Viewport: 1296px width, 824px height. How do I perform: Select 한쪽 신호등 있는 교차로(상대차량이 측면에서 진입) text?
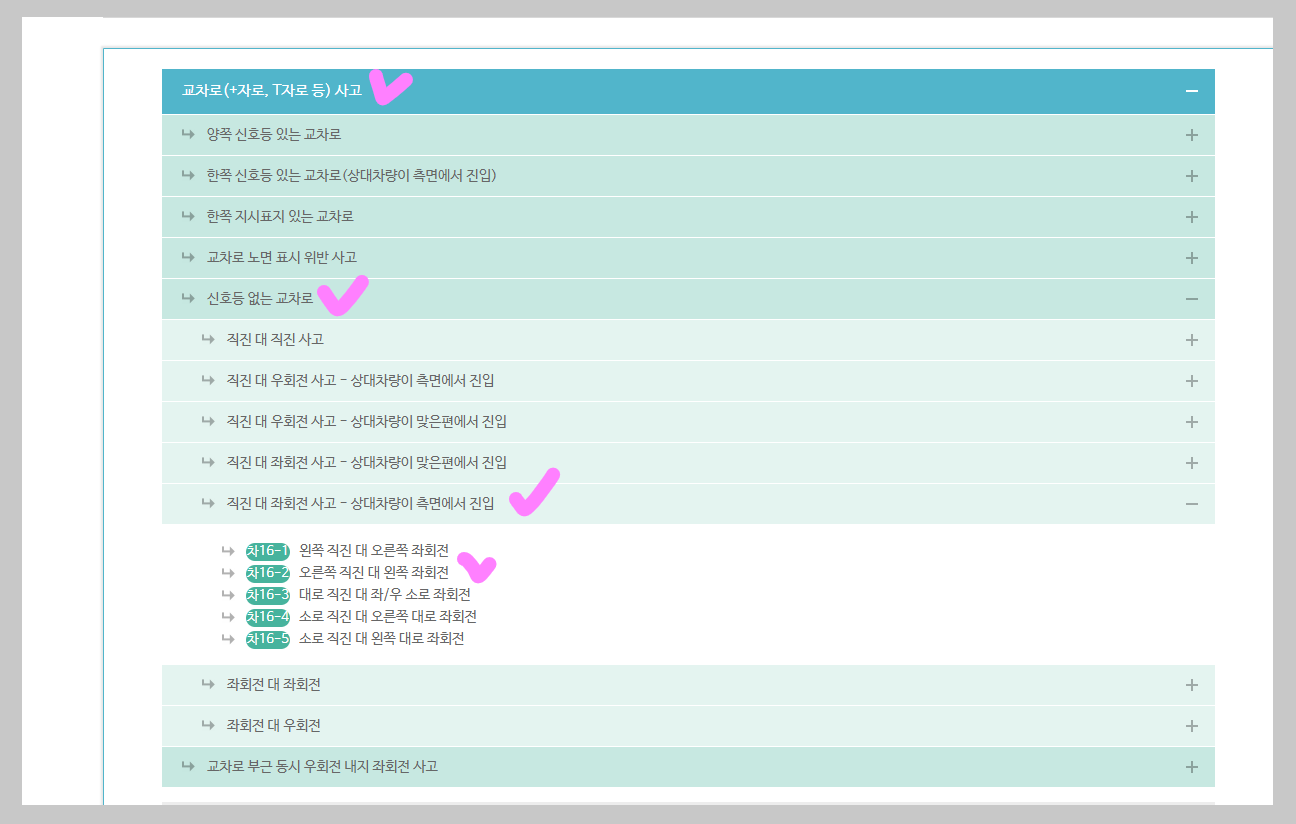[352, 175]
